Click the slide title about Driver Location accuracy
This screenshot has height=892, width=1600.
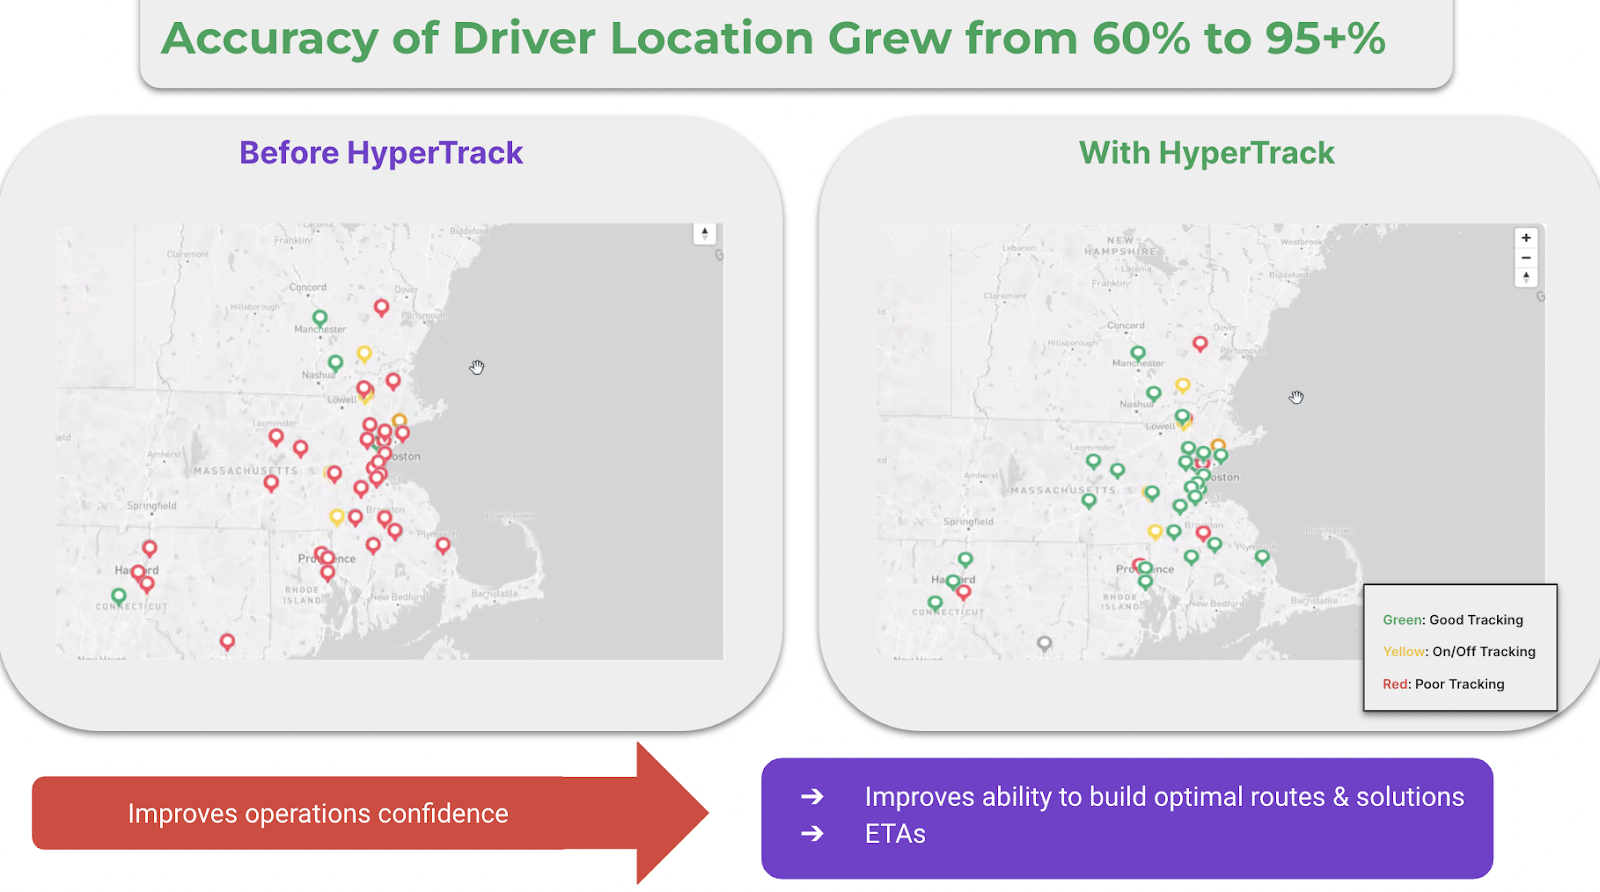(x=773, y=39)
